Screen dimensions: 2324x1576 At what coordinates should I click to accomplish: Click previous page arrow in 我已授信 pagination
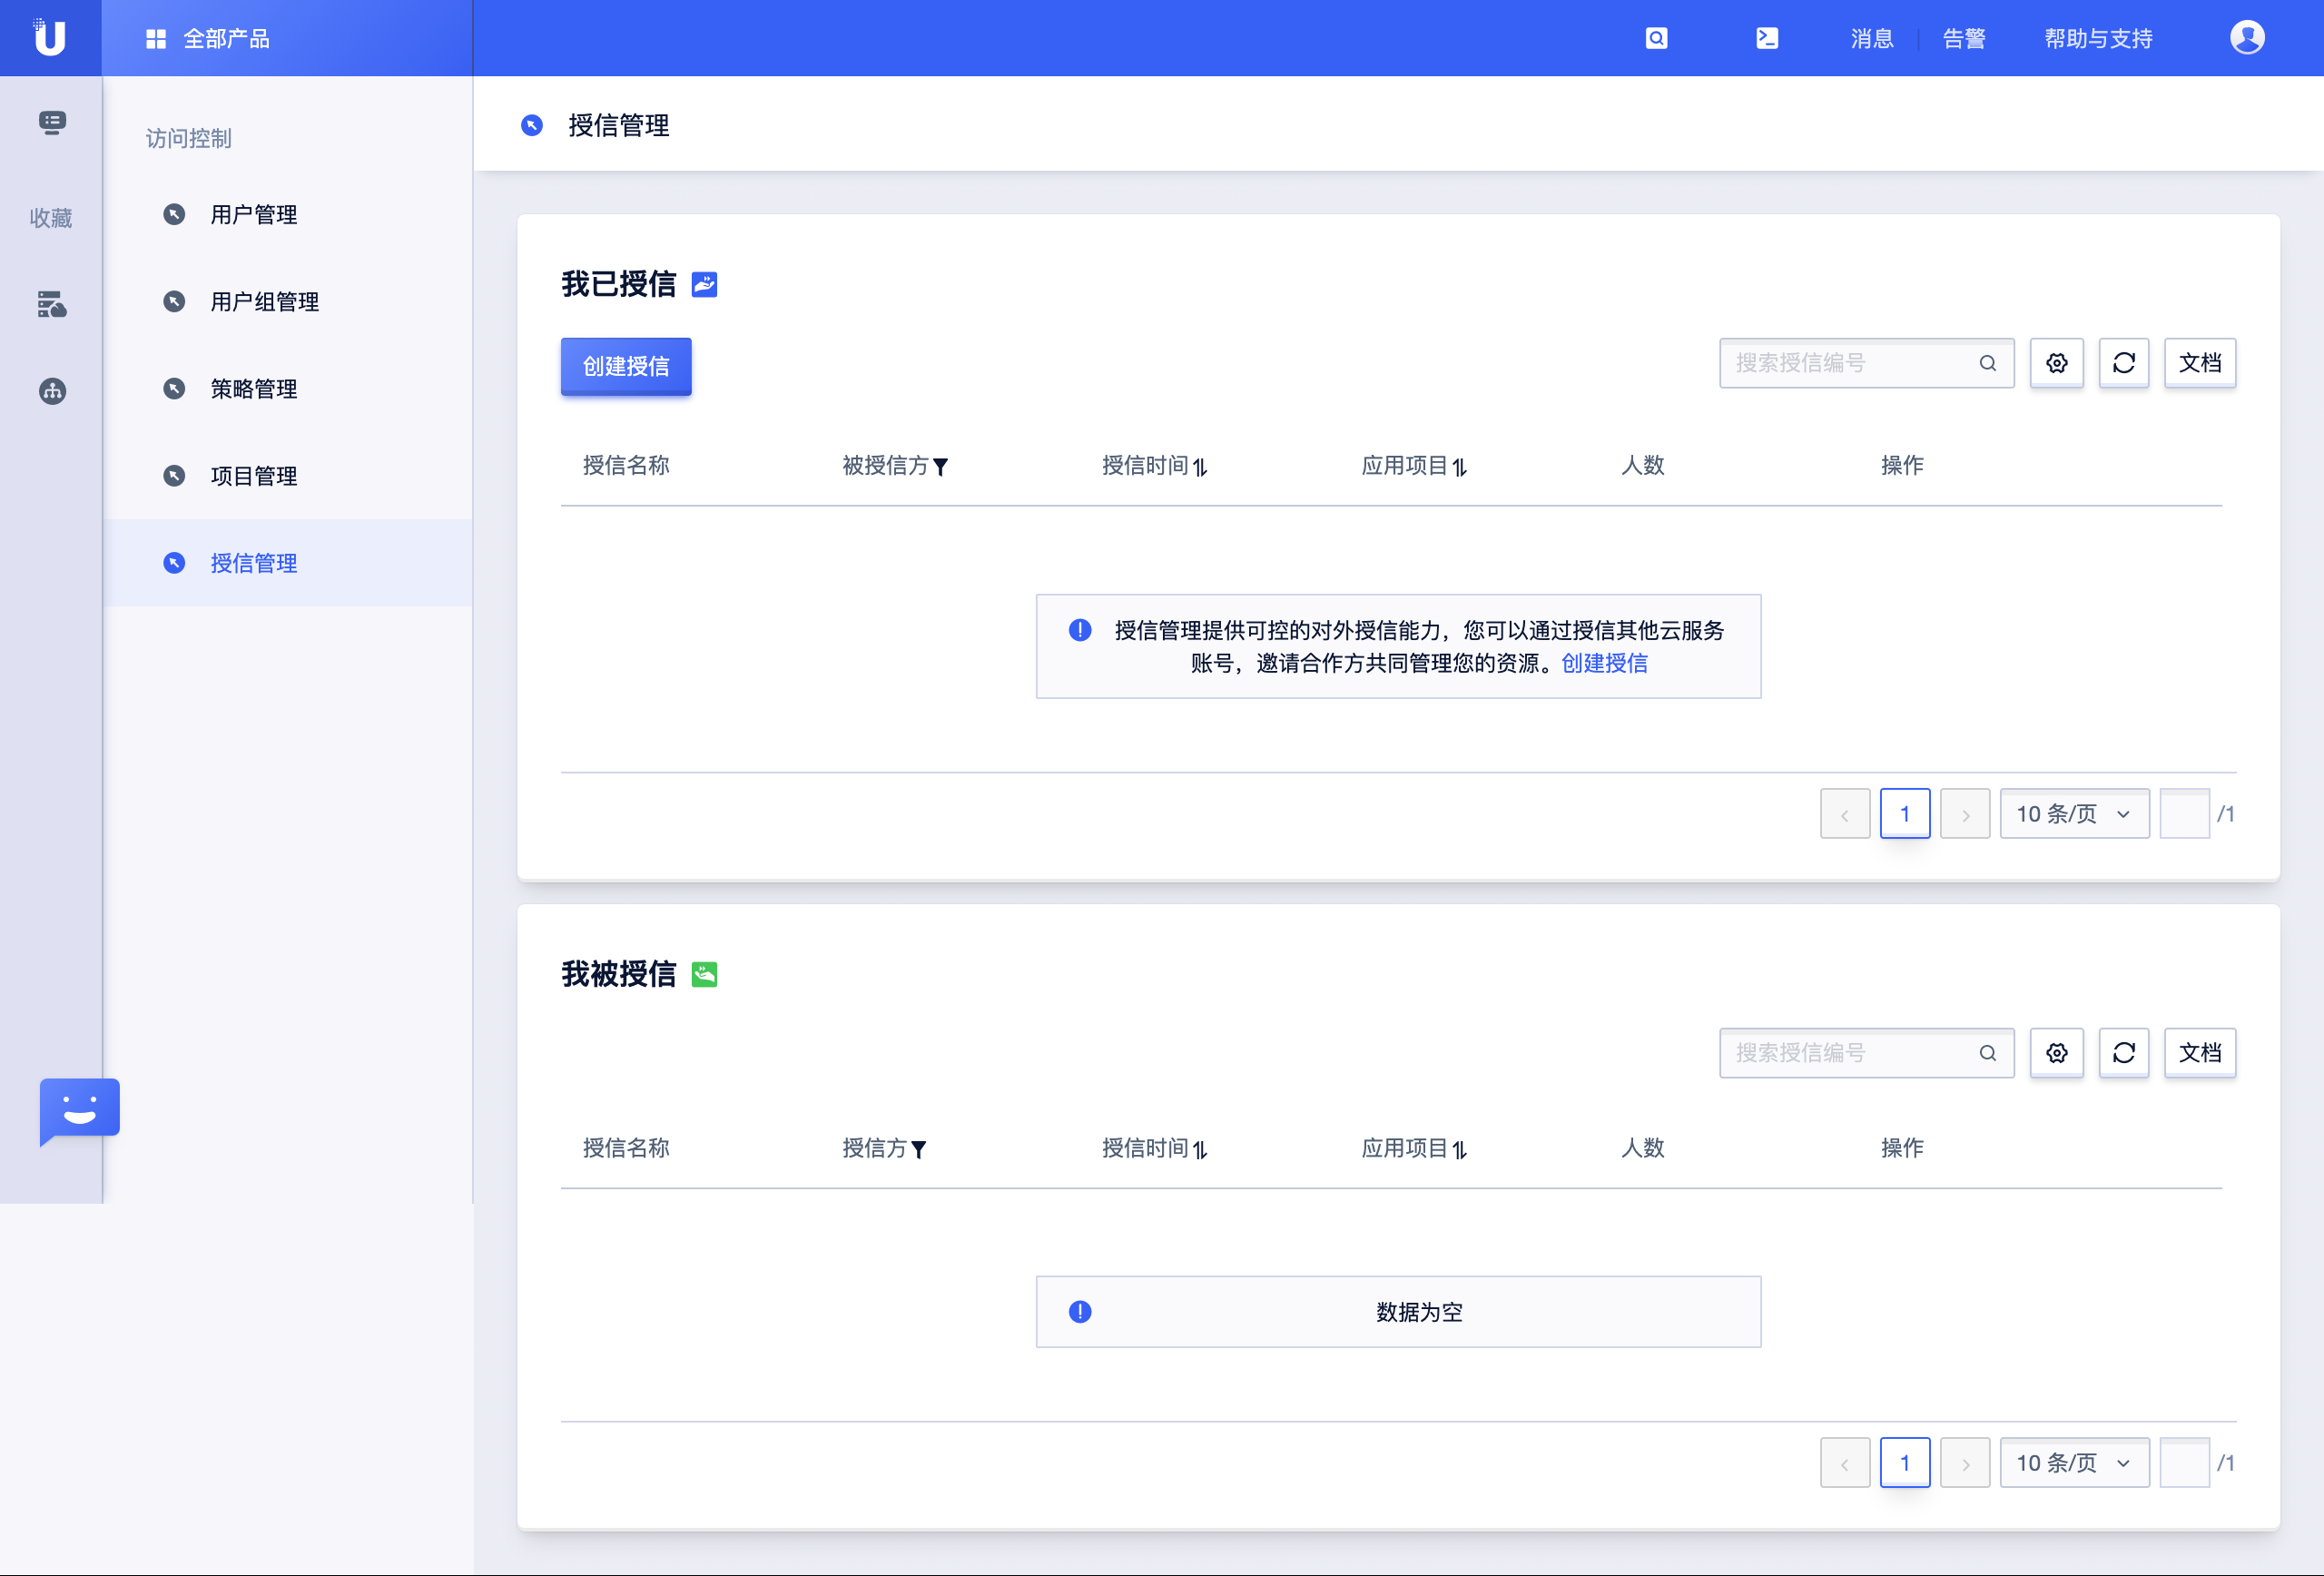tap(1845, 814)
